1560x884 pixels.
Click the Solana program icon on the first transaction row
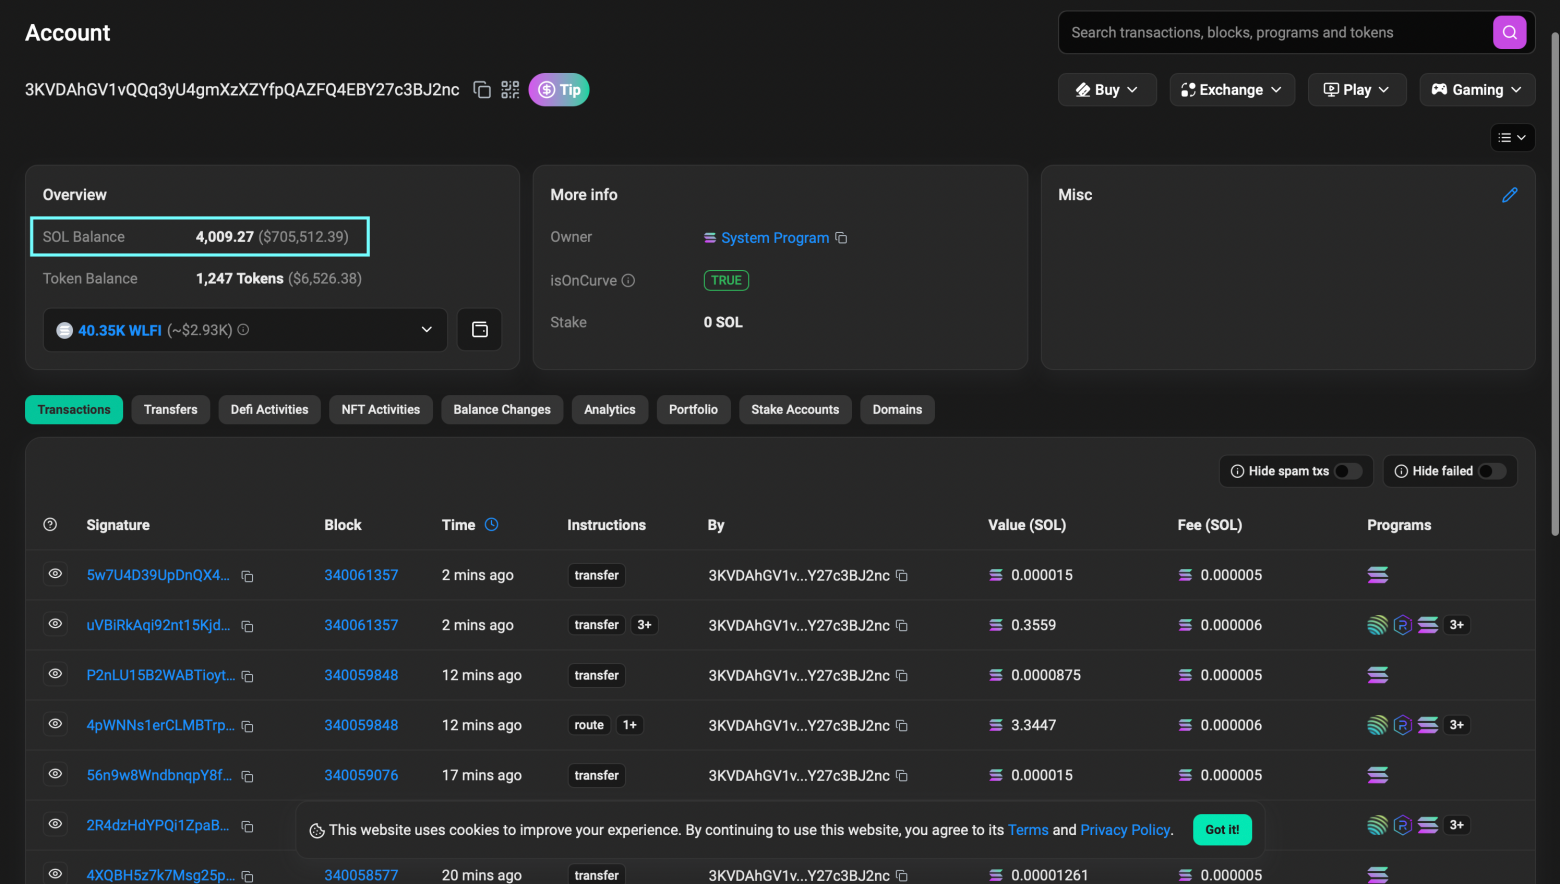coord(1378,575)
